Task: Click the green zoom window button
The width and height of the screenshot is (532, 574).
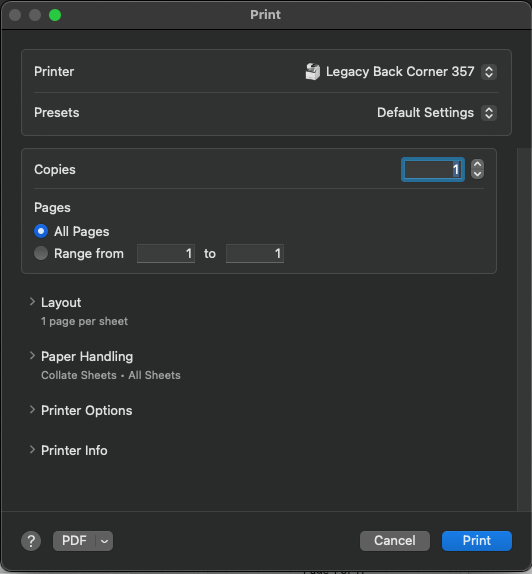Action: point(55,15)
